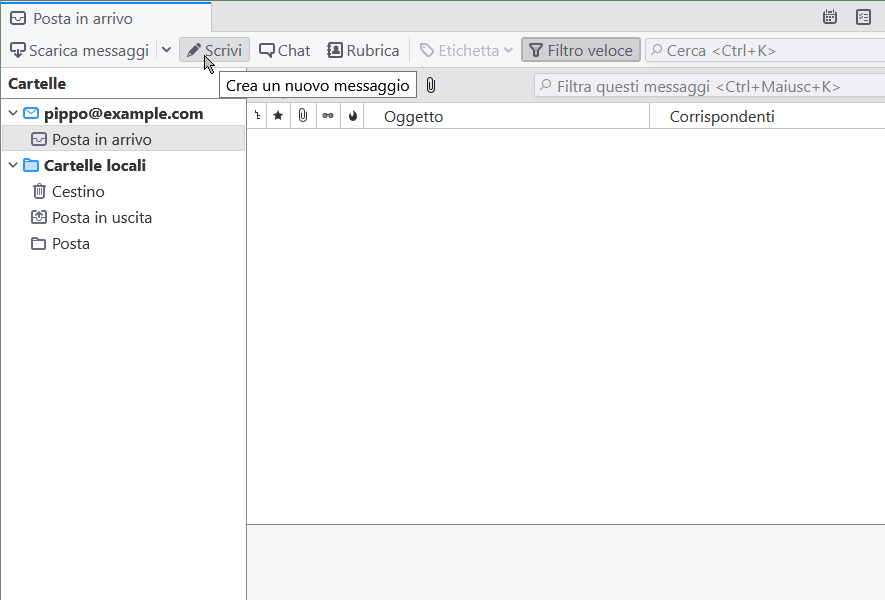
Task: Click the Filtra questi messaggi field
Action: 709,86
